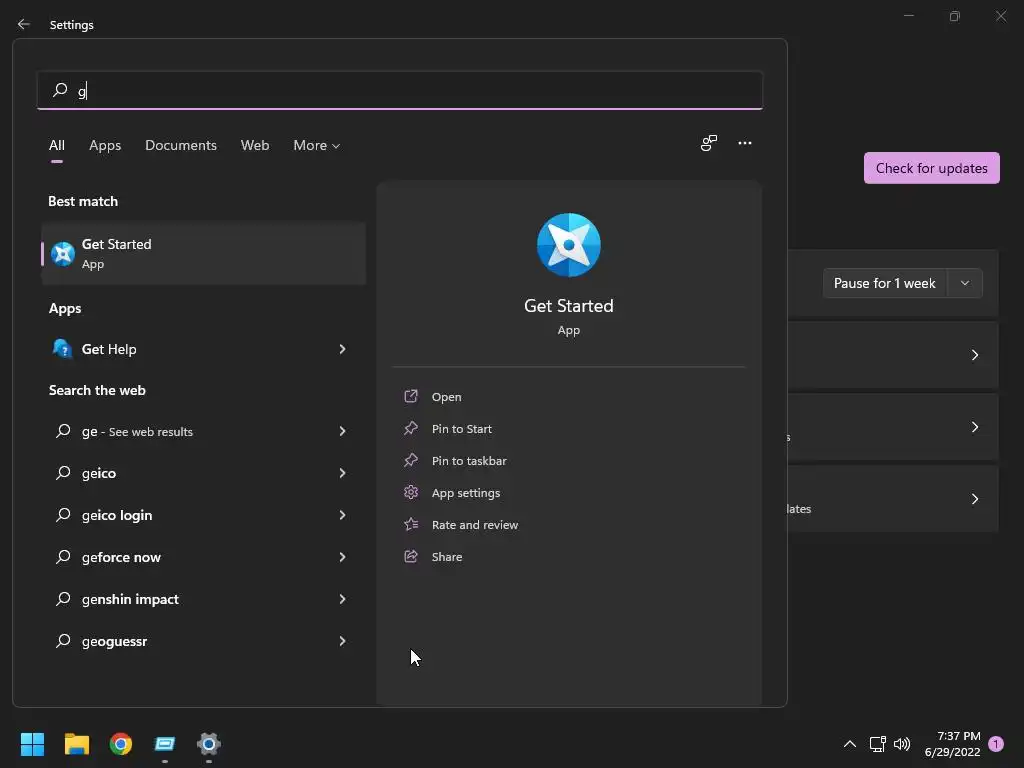
Task: Show hidden tray icons chevron
Action: coord(850,744)
